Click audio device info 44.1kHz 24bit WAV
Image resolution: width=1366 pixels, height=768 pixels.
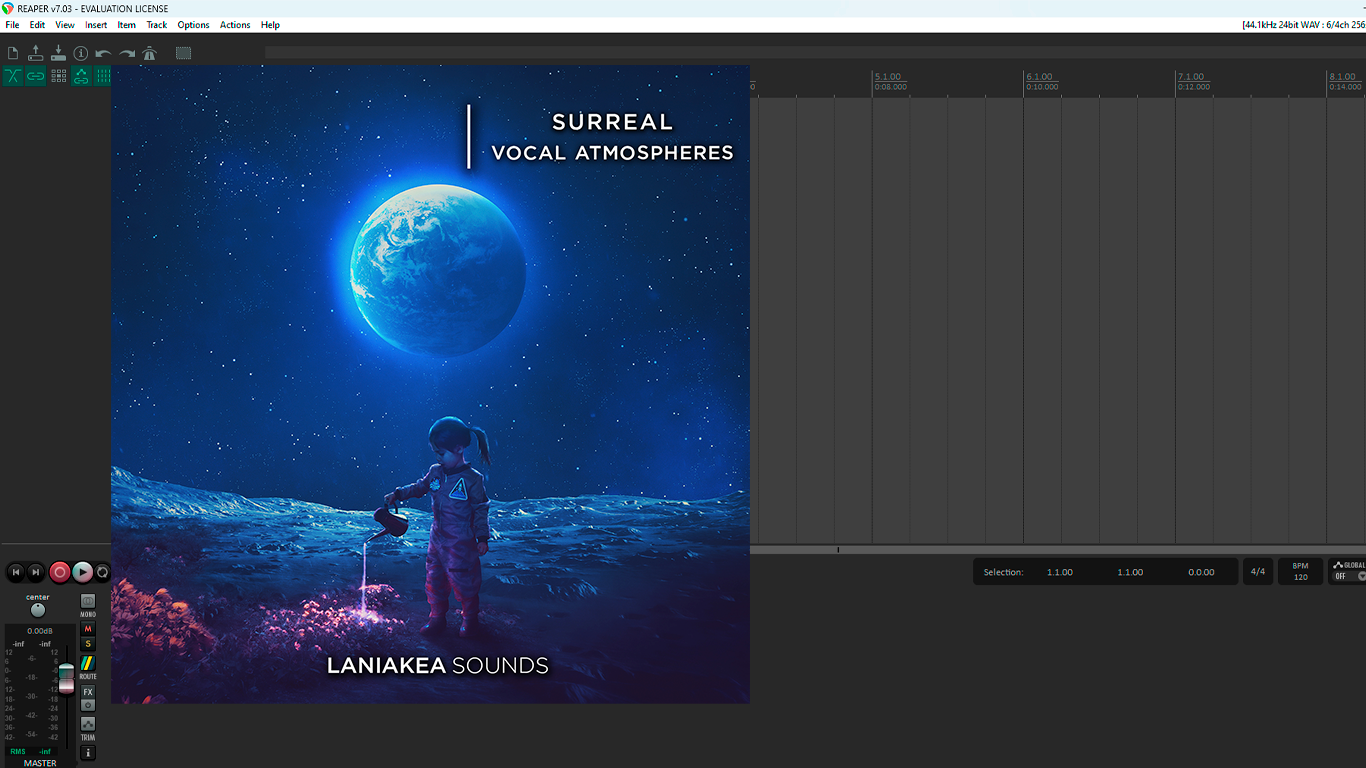1302,25
